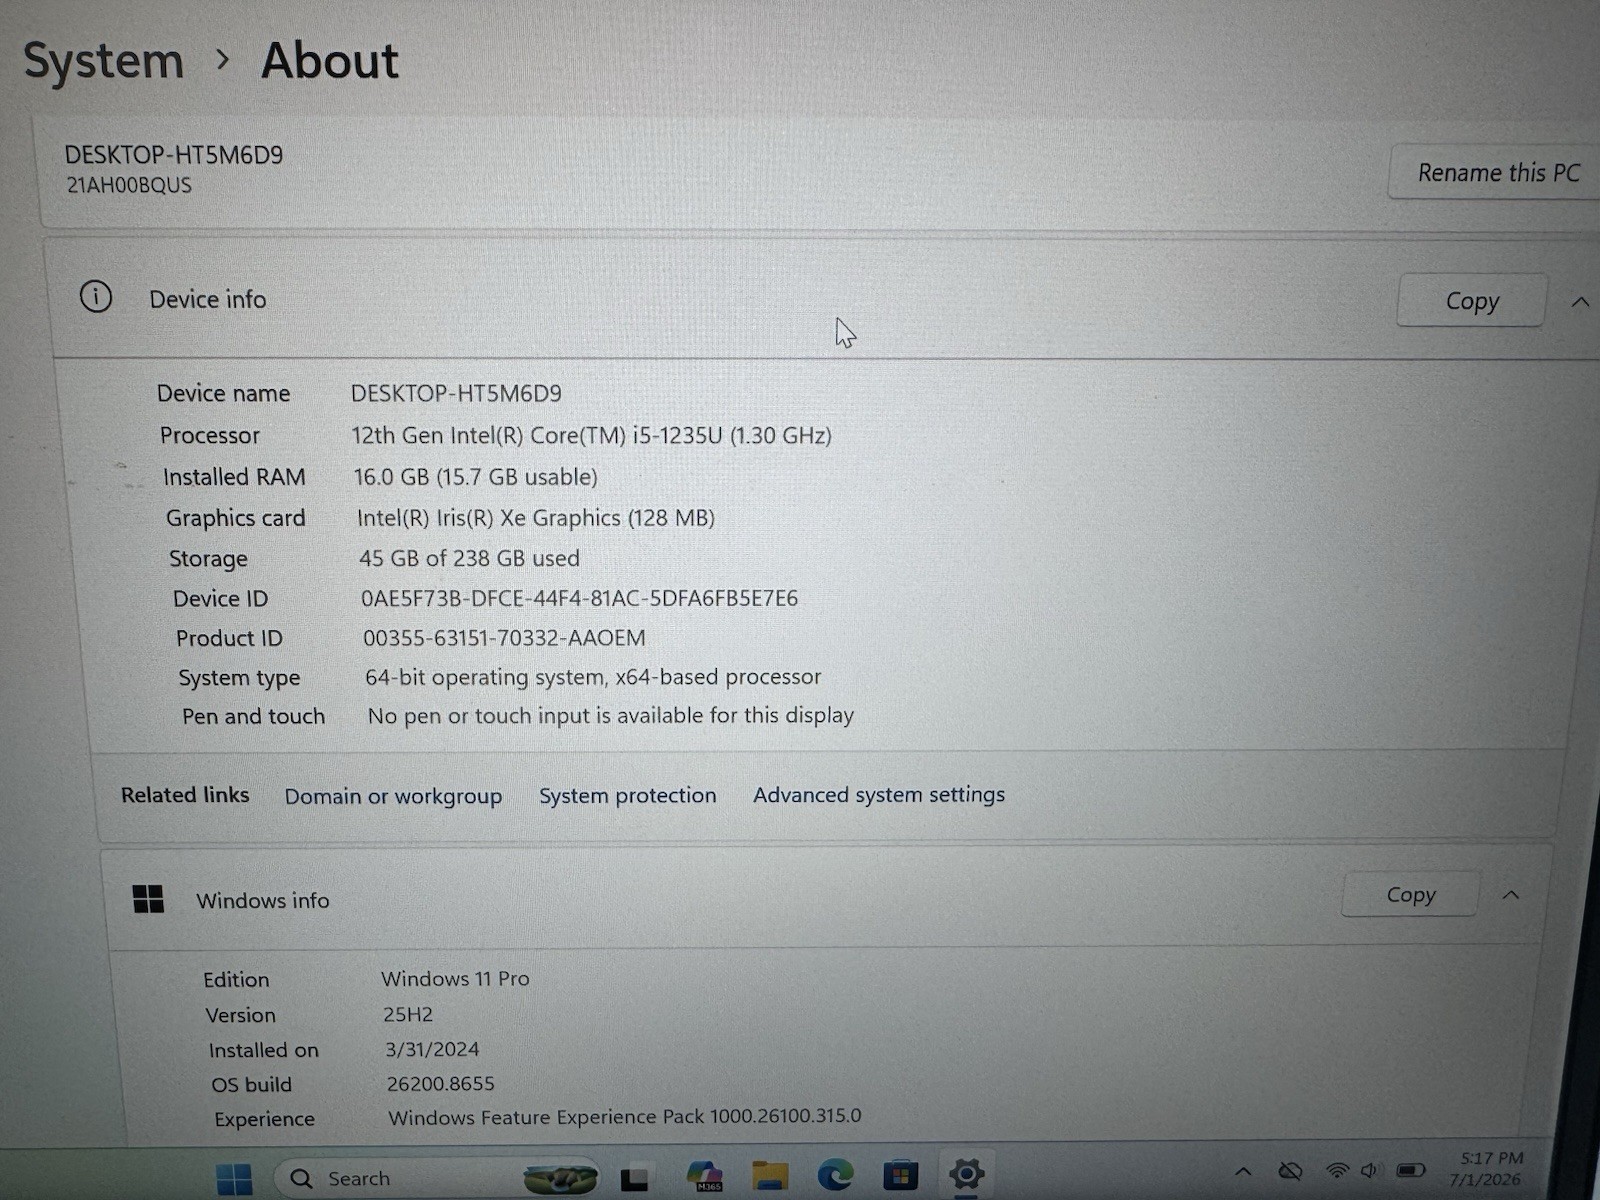Show hidden system tray icons
Screen dimensions: 1600x1200
pos(1243,1171)
